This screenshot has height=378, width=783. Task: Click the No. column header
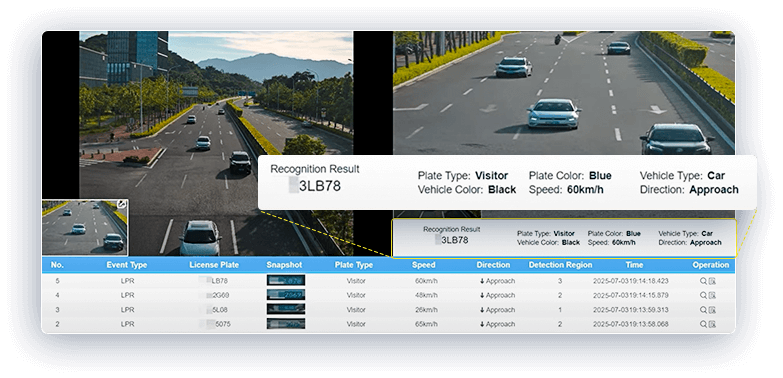point(57,265)
